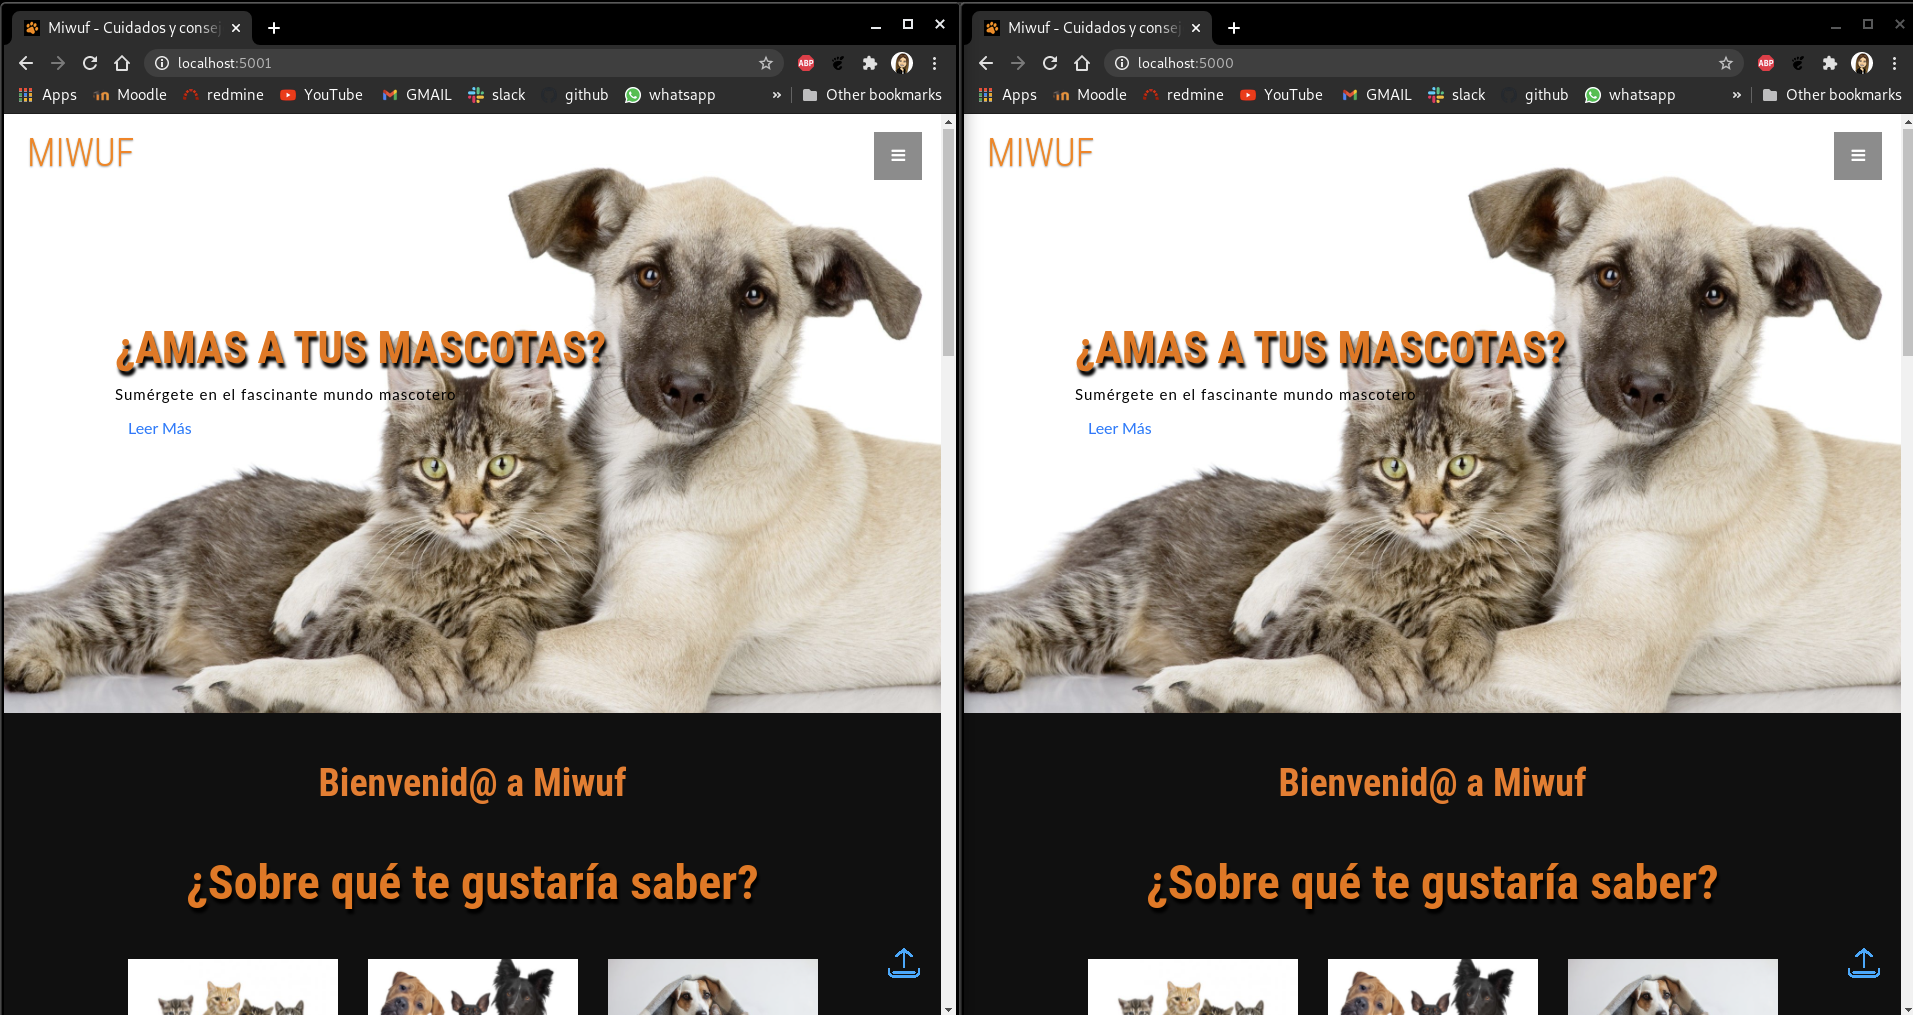Viewport: 1913px width, 1015px height.
Task: Bookmark localhost:5001 page with star icon
Action: point(766,63)
